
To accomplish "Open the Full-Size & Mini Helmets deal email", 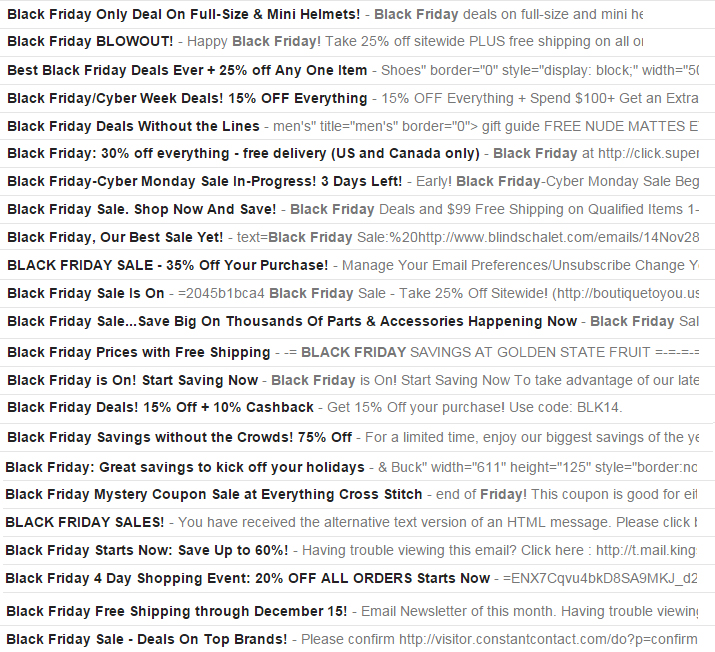I will coord(184,15).
